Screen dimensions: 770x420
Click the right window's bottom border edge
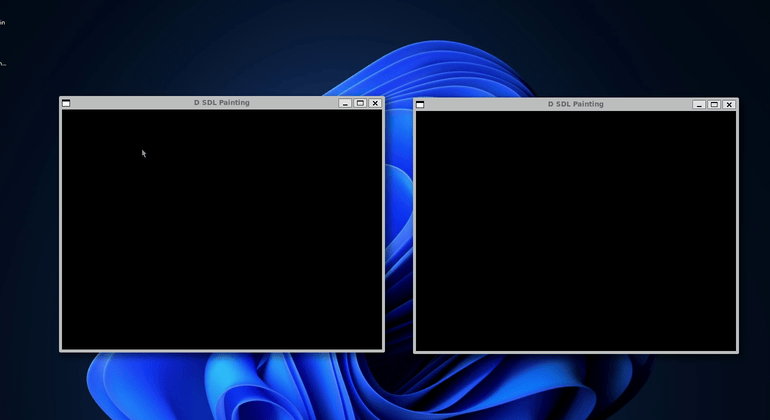tap(575, 352)
